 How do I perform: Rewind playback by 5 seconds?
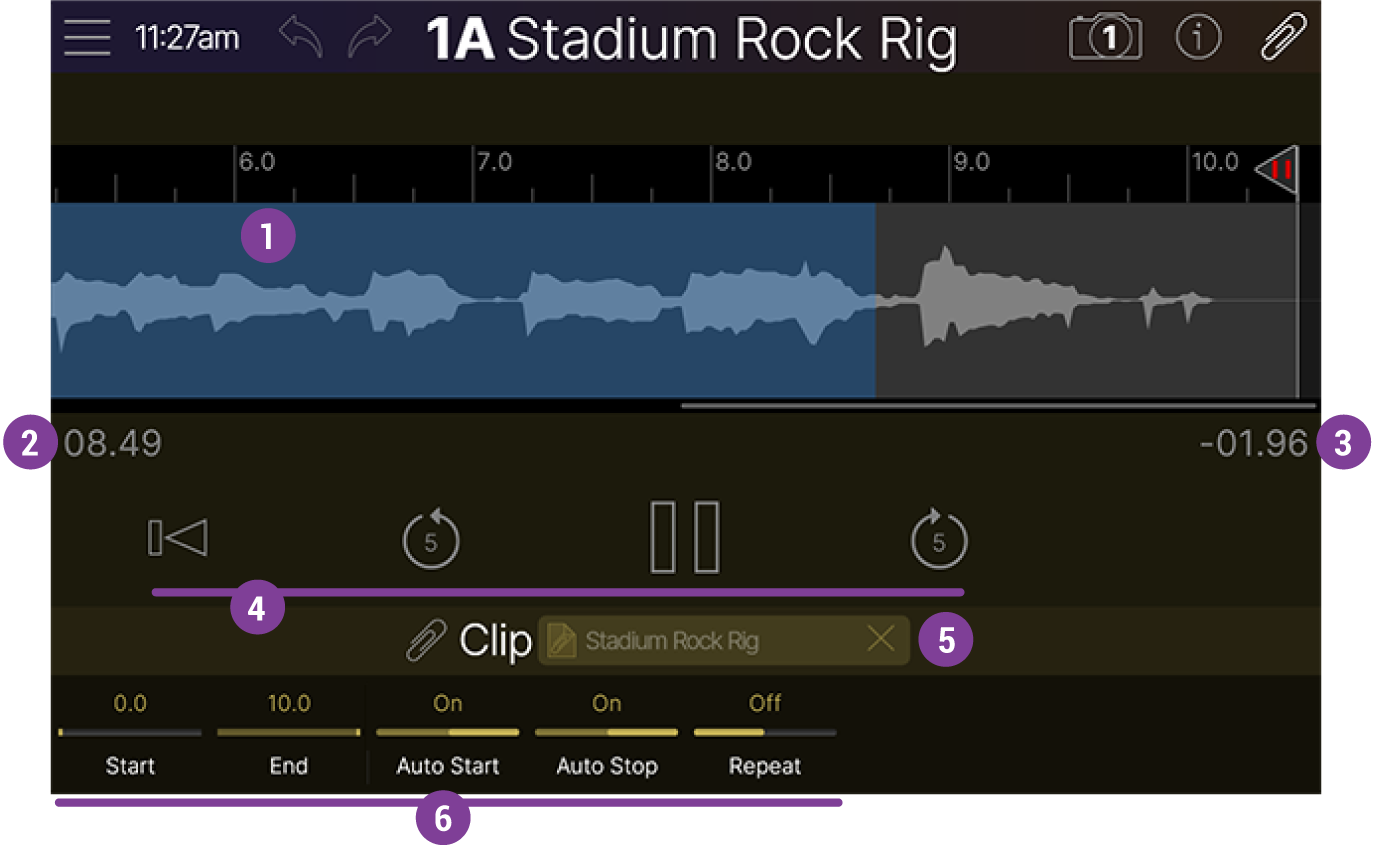pos(430,540)
